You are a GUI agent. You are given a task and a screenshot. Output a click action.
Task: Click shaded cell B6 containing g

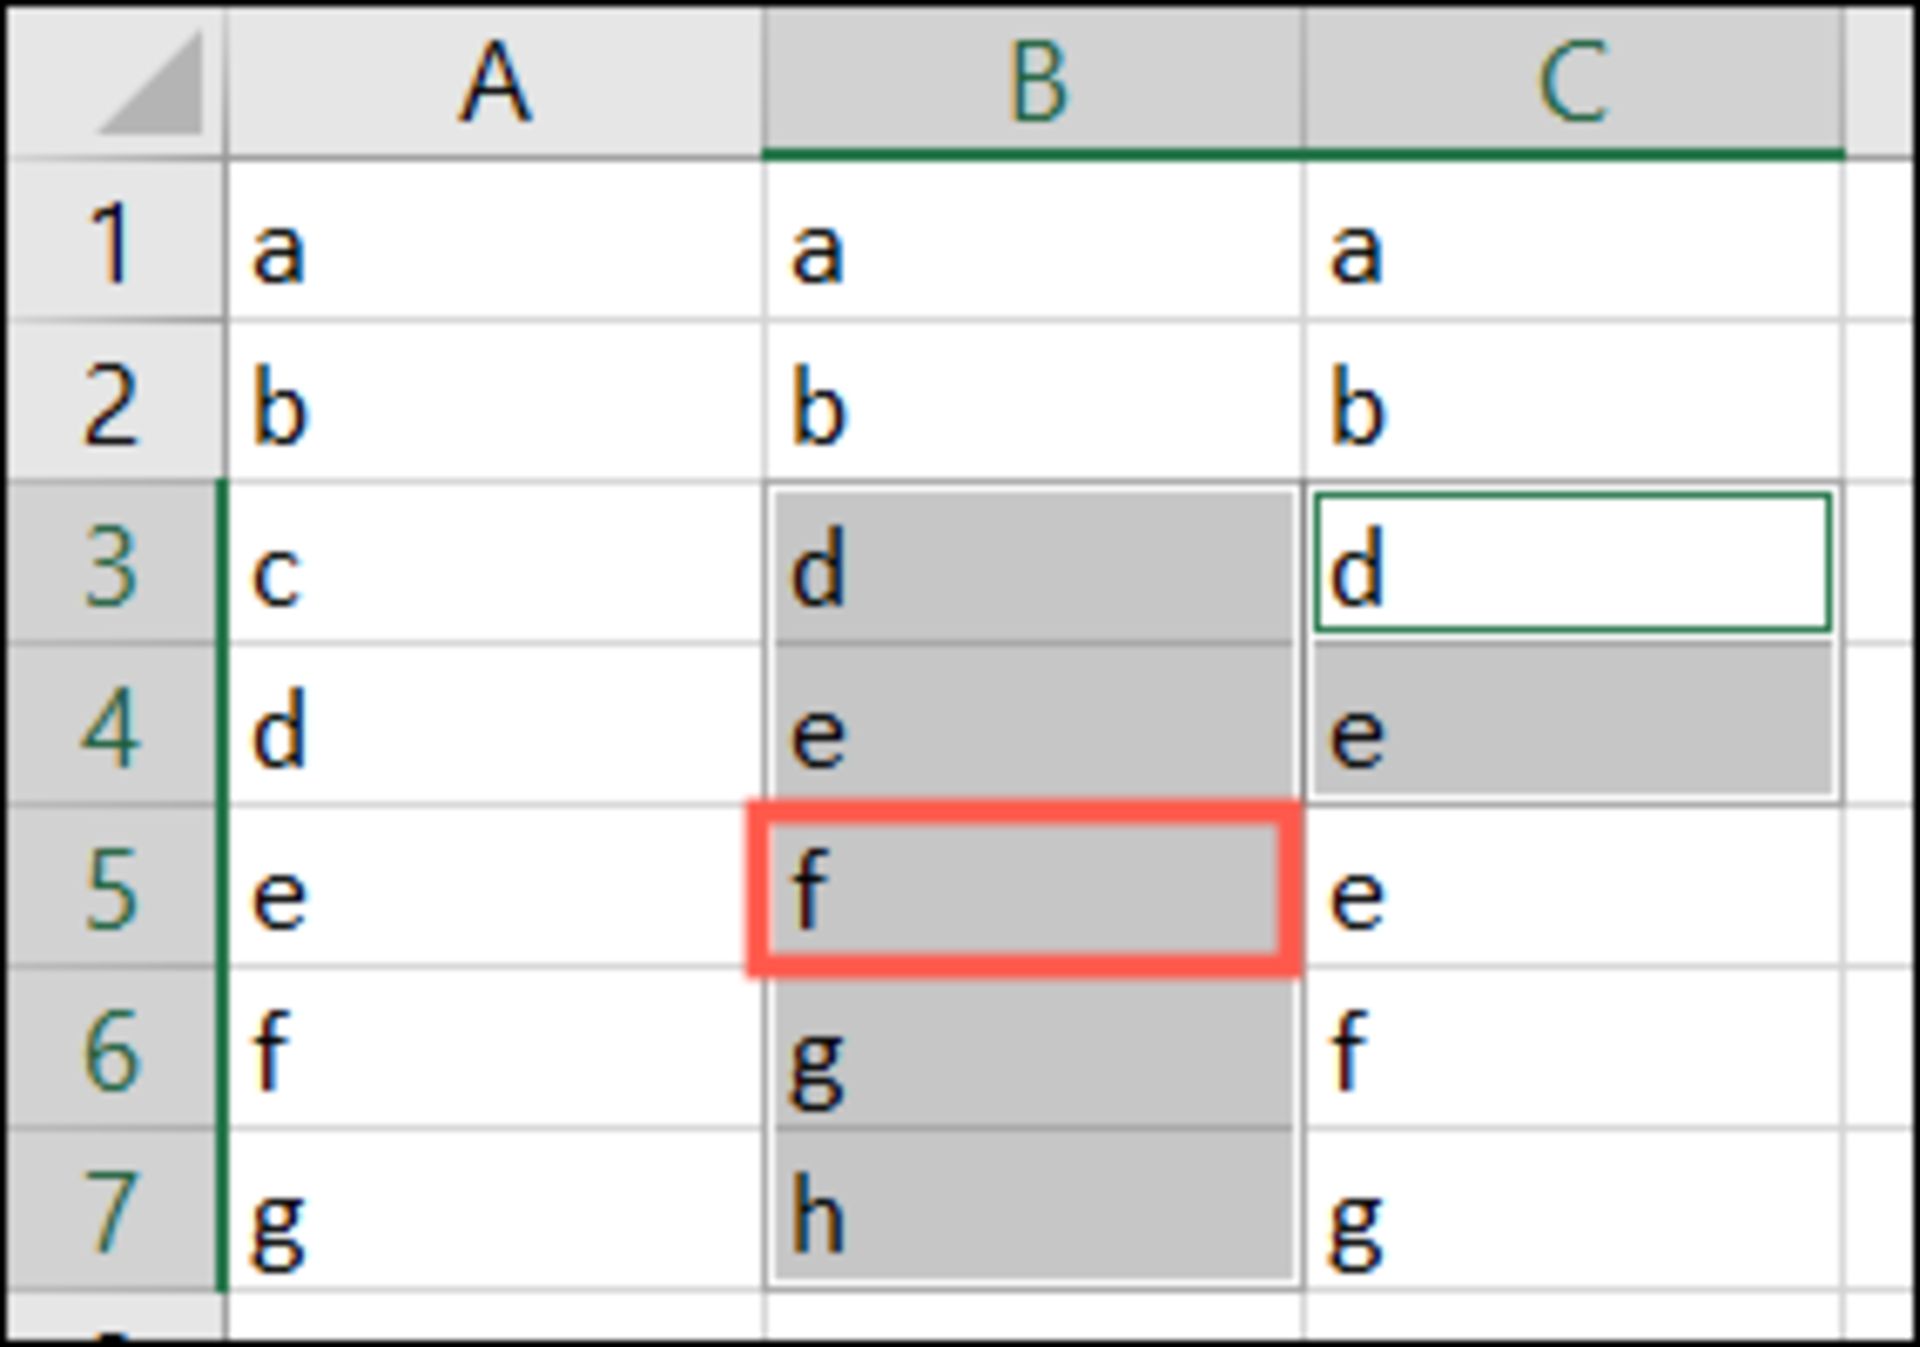(x=1034, y=1049)
